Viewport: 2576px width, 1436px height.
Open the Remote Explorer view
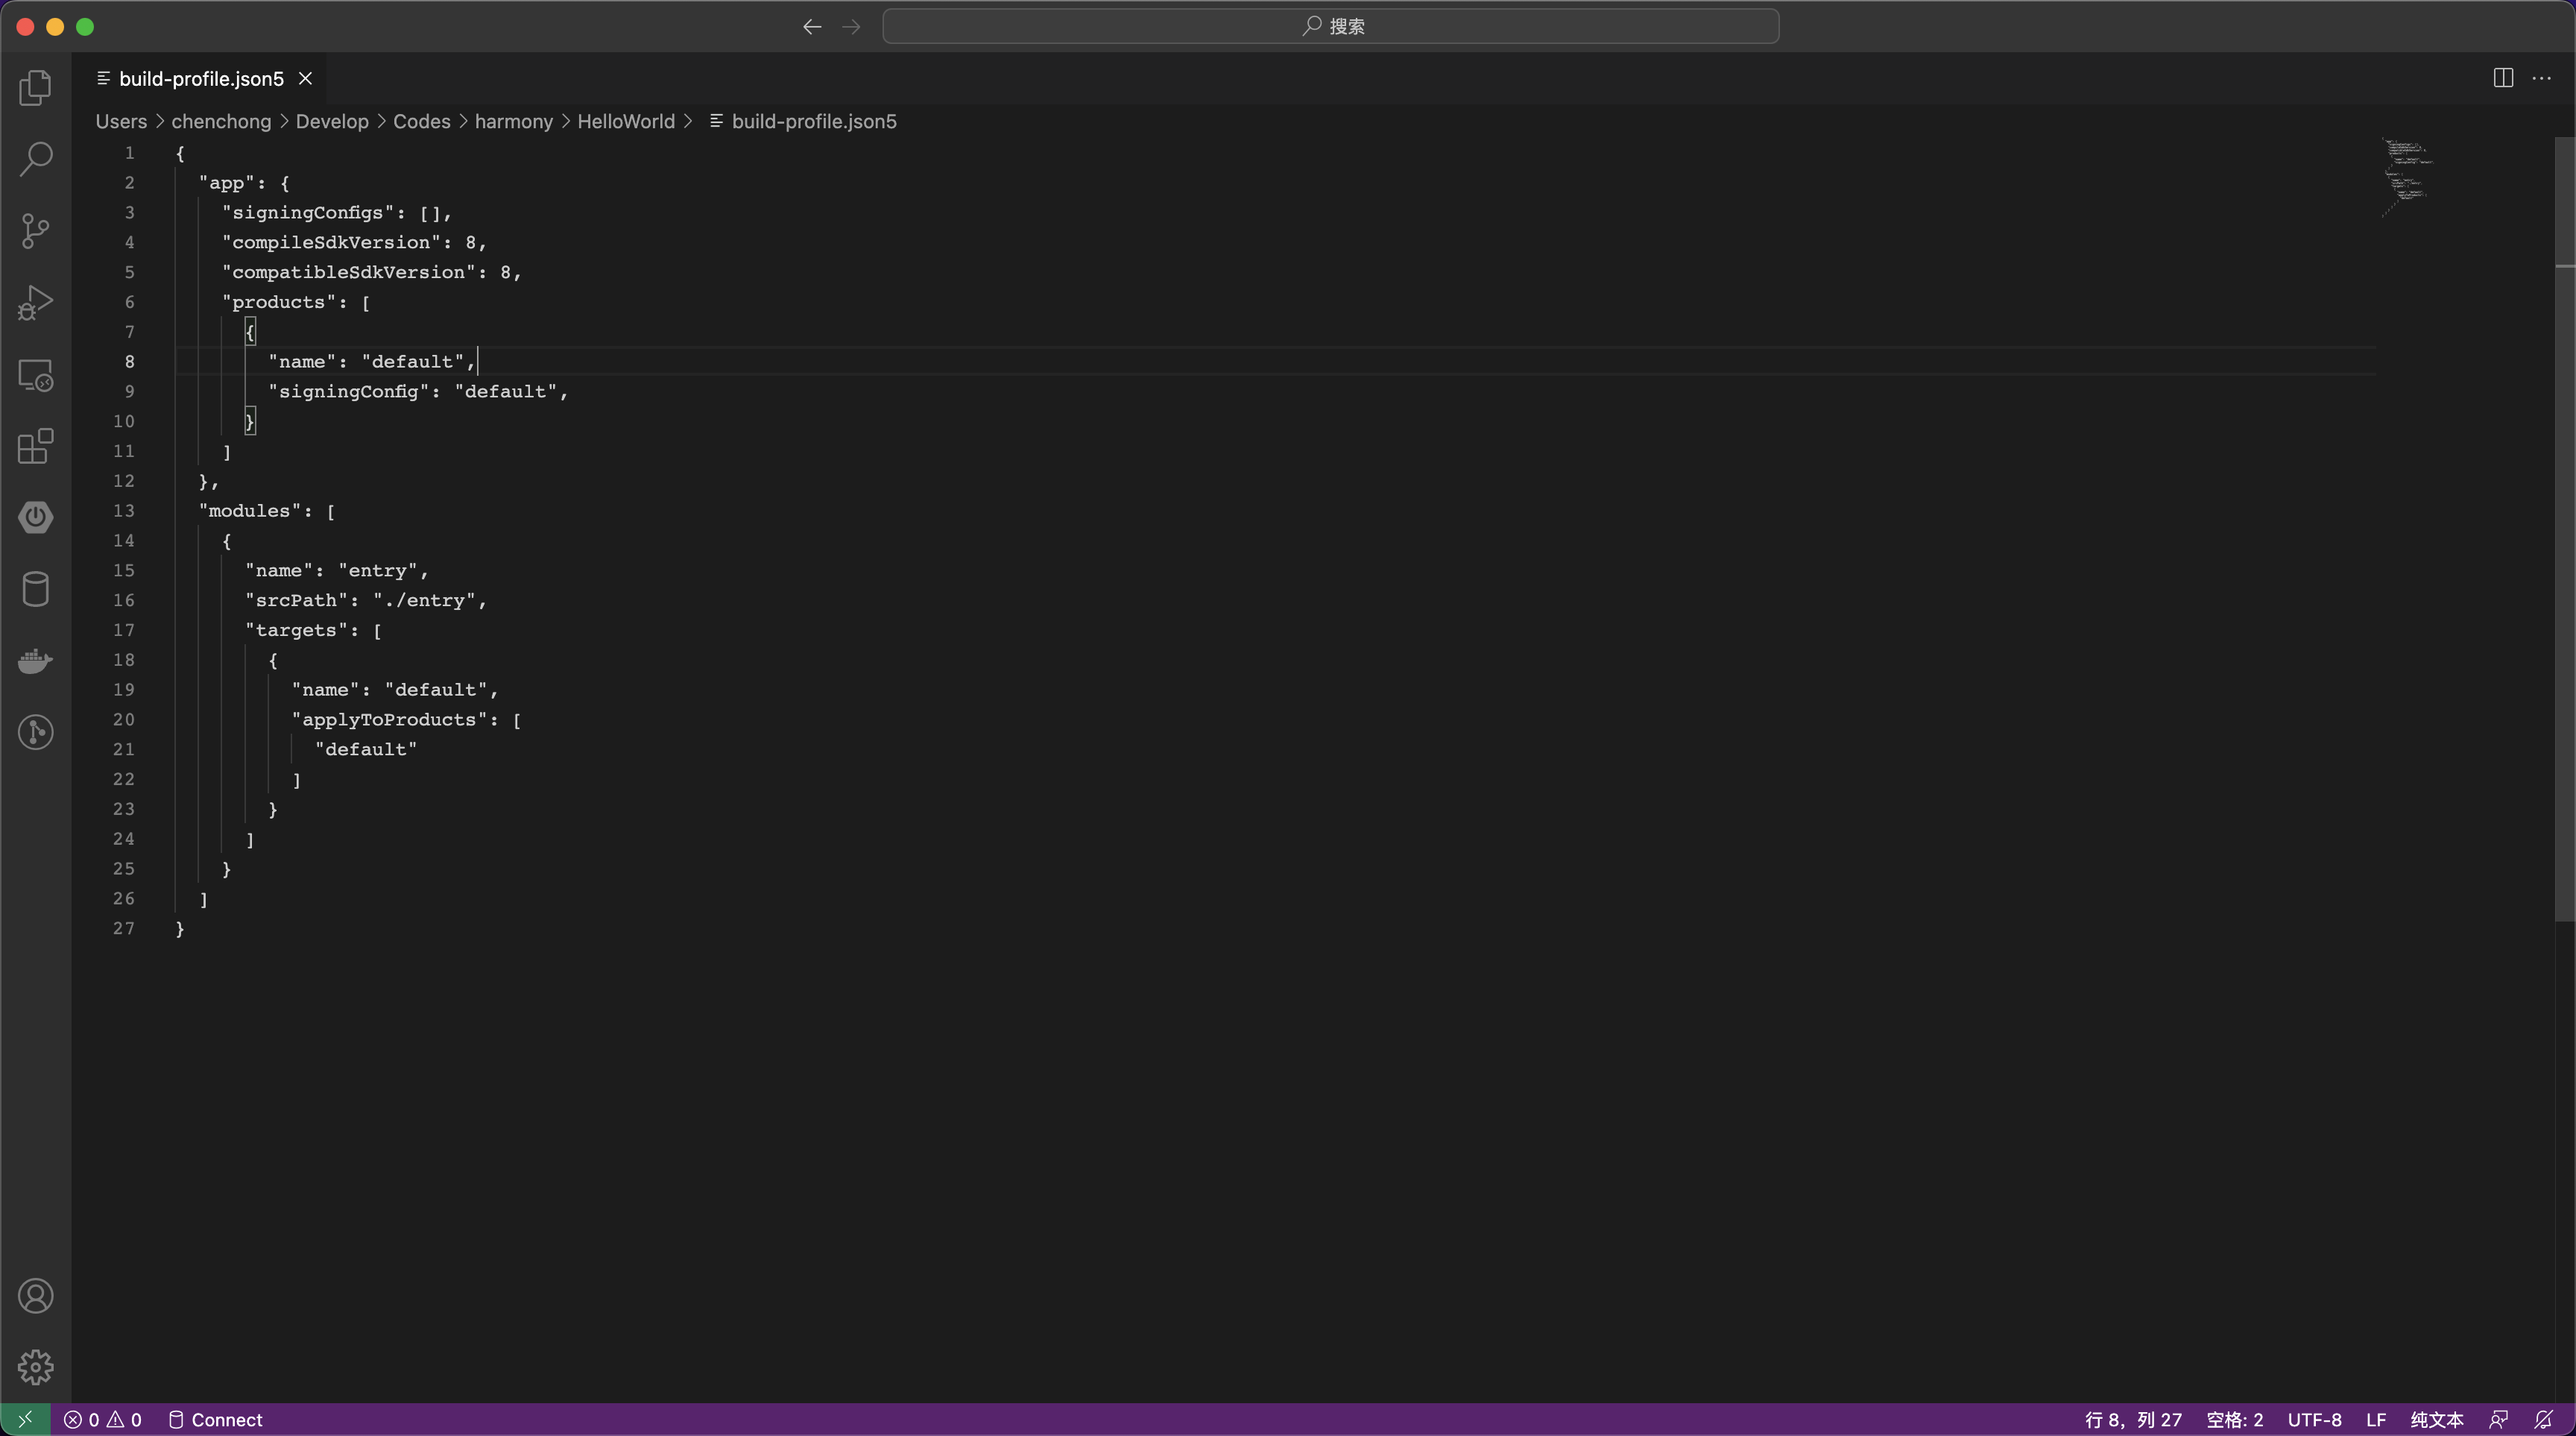click(36, 375)
